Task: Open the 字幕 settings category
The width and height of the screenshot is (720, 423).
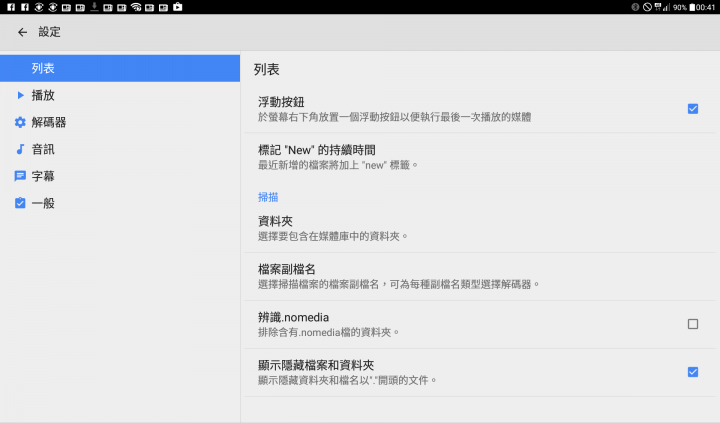Action: 120,176
